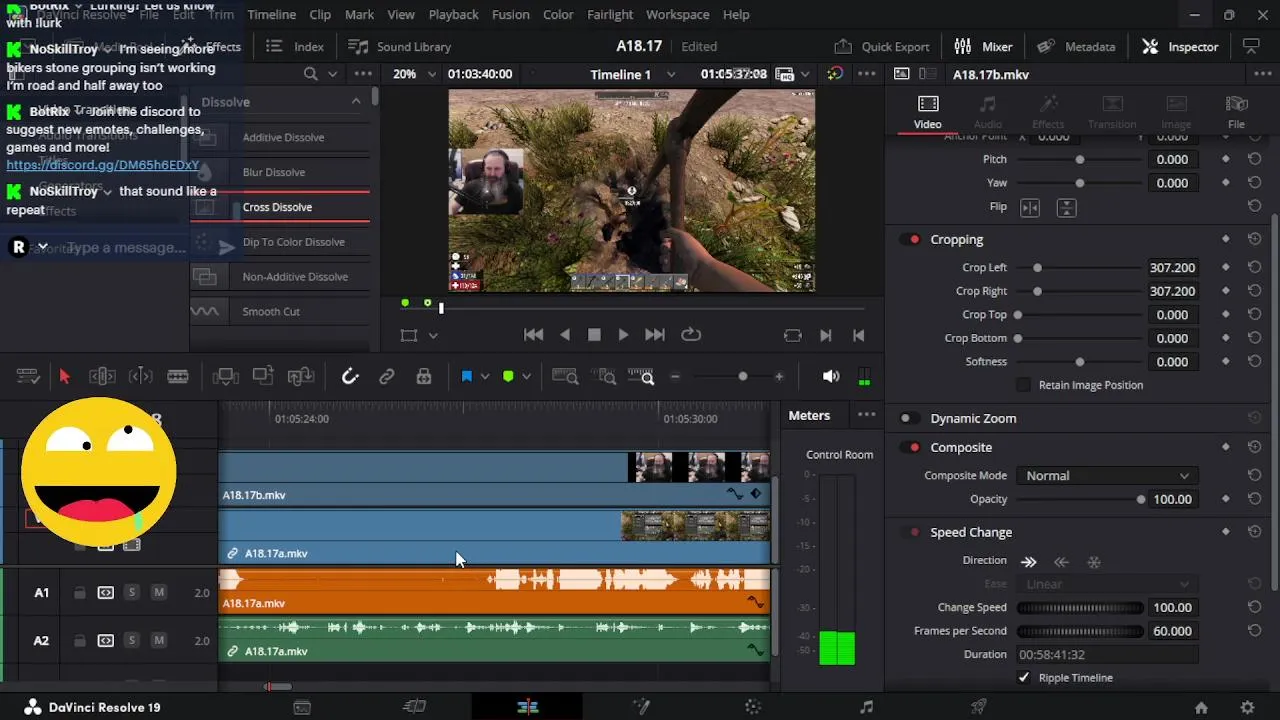Click the Quick Export button
The width and height of the screenshot is (1280, 720).
[x=881, y=46]
